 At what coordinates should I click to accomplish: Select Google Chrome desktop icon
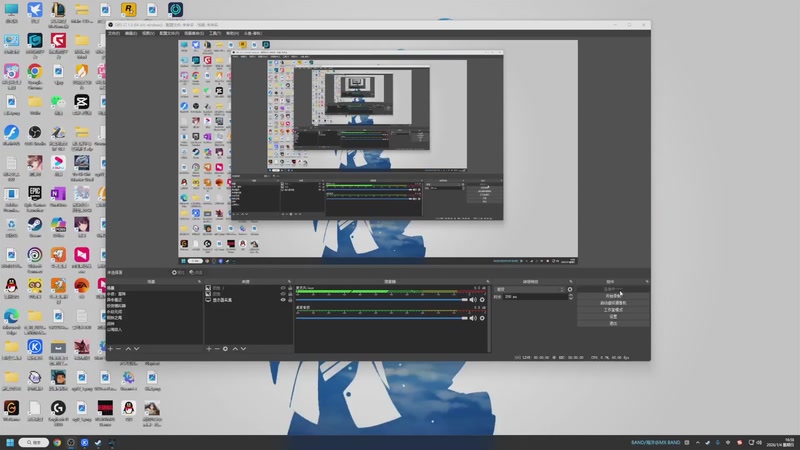click(35, 77)
